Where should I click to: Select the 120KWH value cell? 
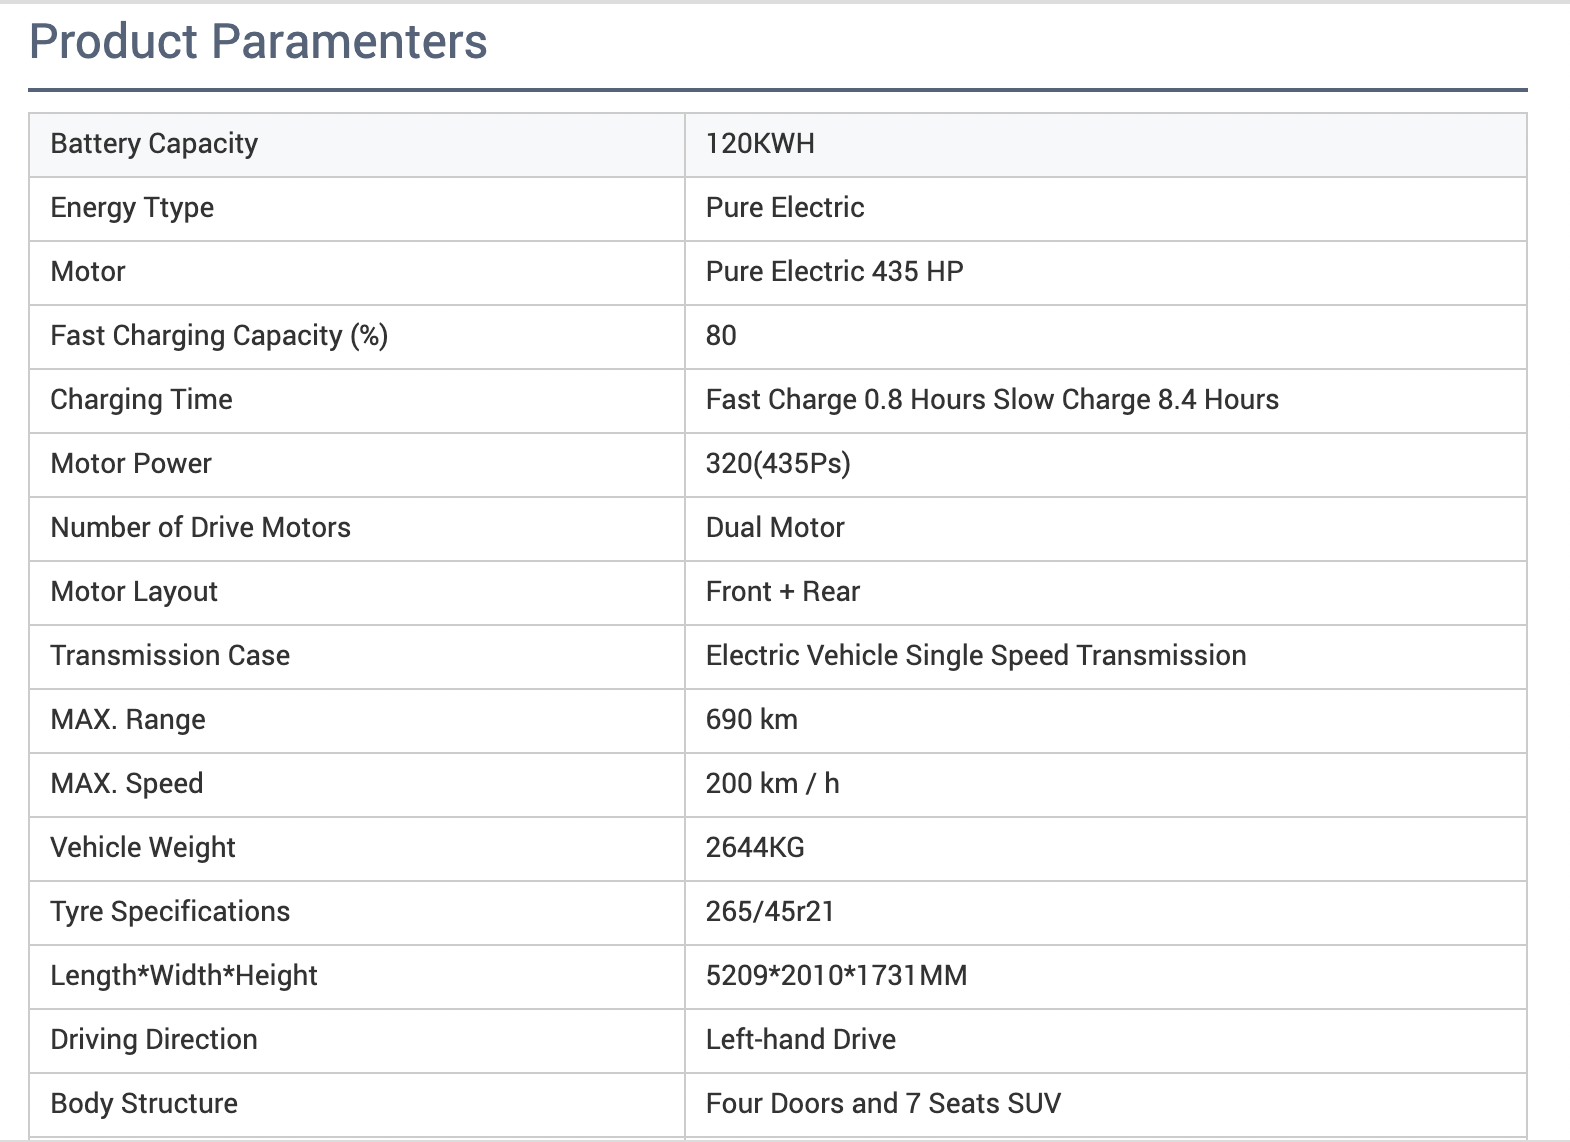pos(760,144)
